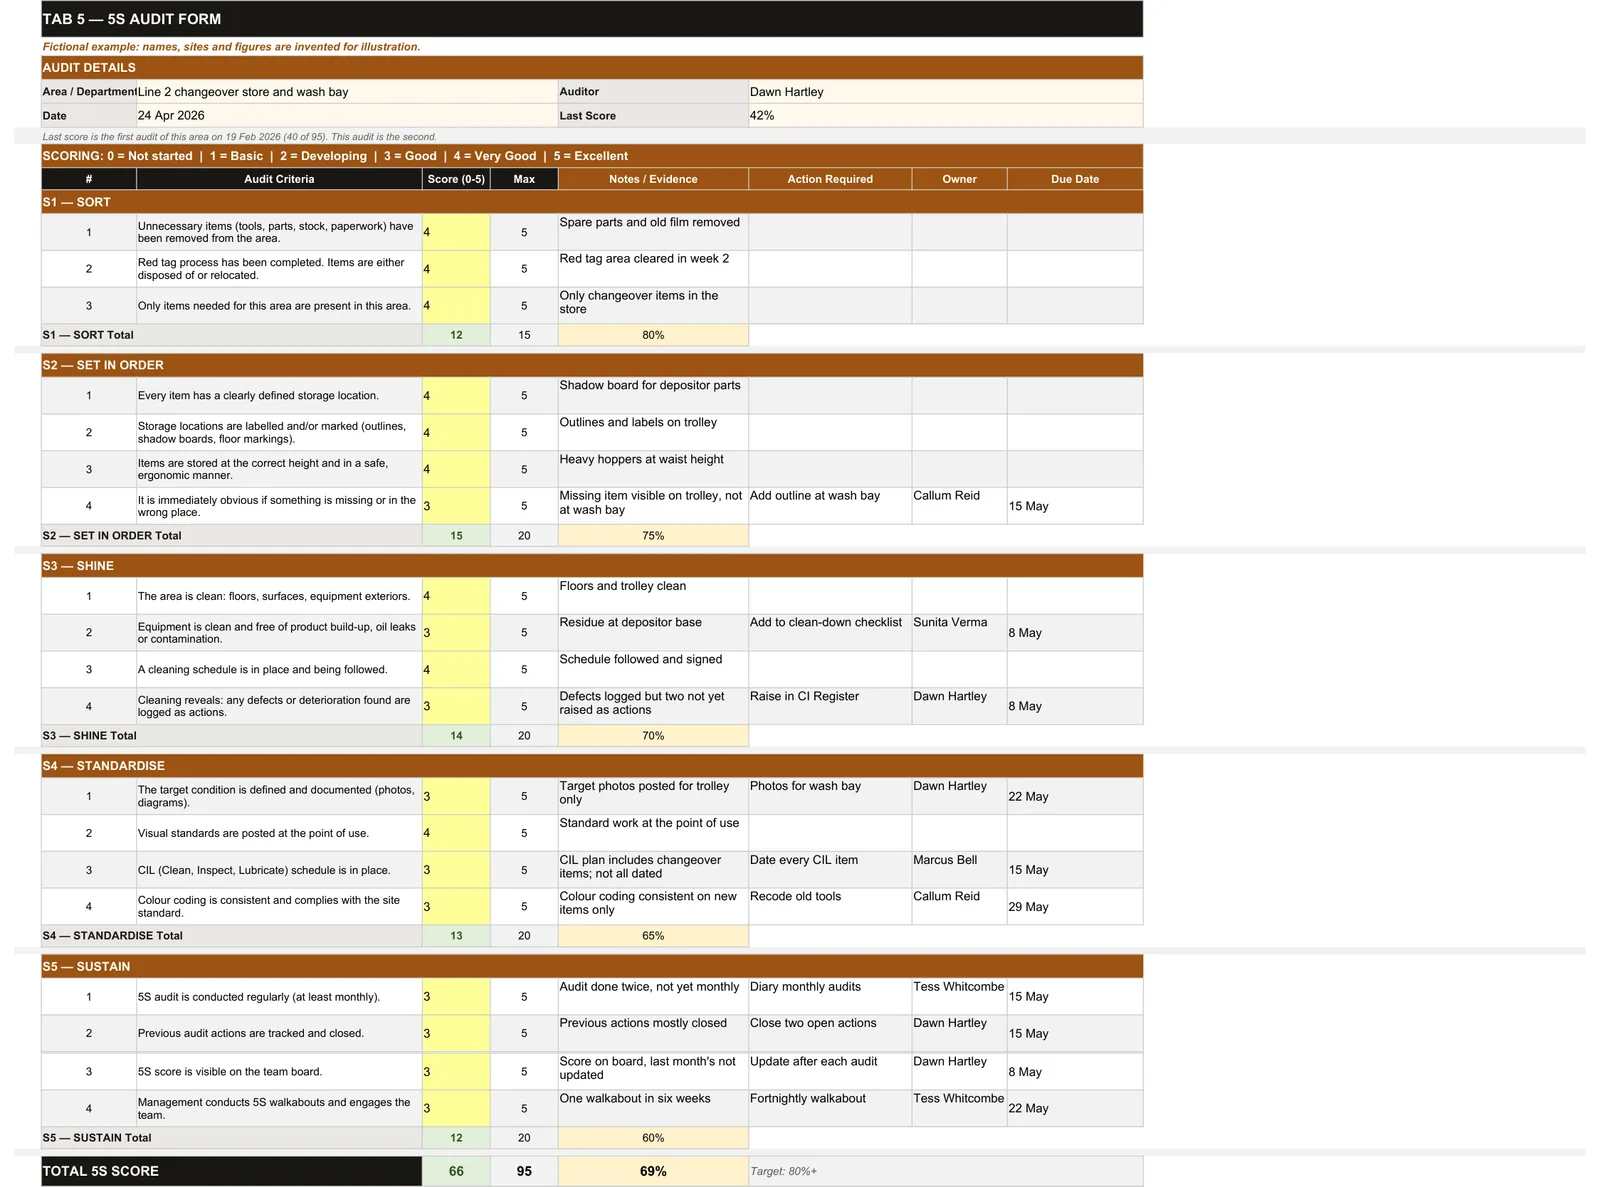
Task: Select note 'Residue at depositor base'
Action: point(653,633)
